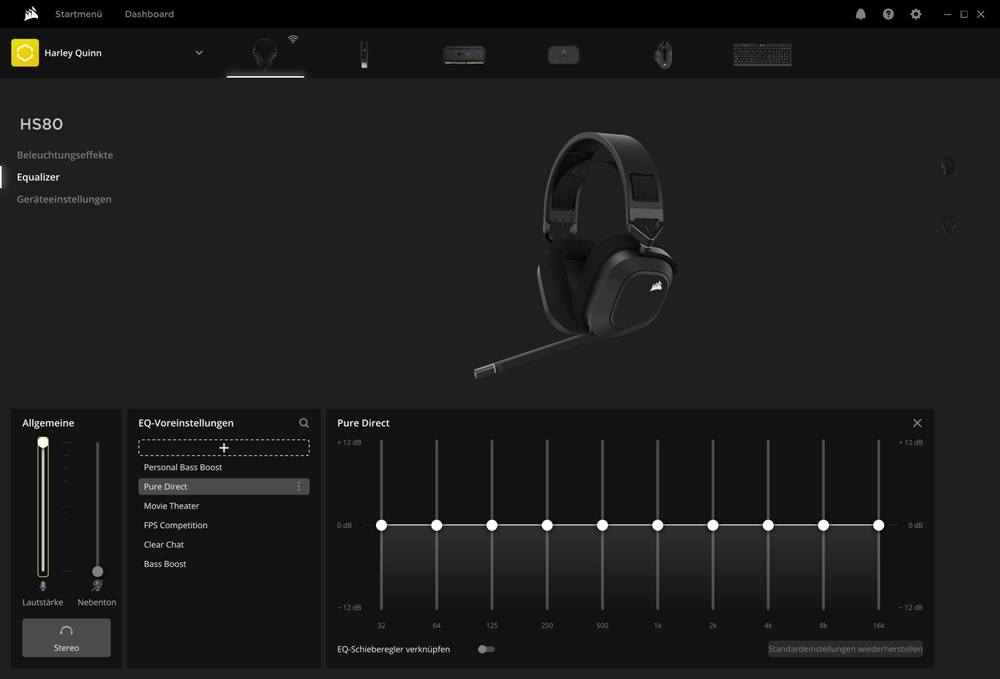Click the HS80 device title
This screenshot has width=1000, height=679.
(x=41, y=124)
